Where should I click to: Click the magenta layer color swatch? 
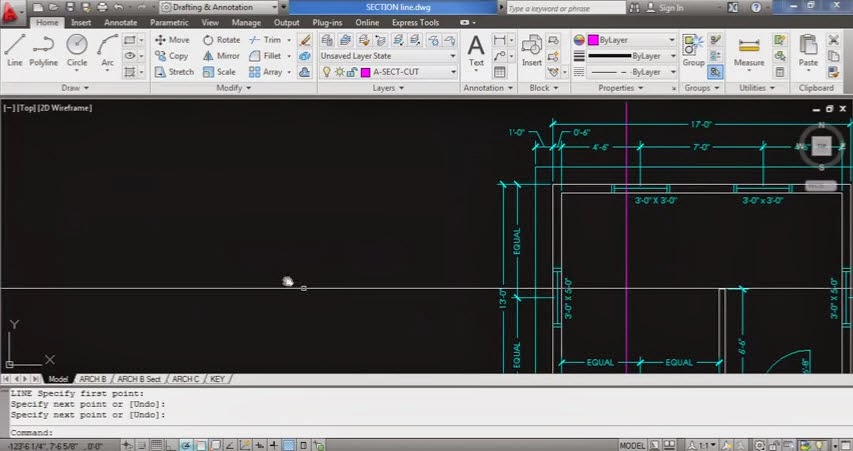click(366, 72)
